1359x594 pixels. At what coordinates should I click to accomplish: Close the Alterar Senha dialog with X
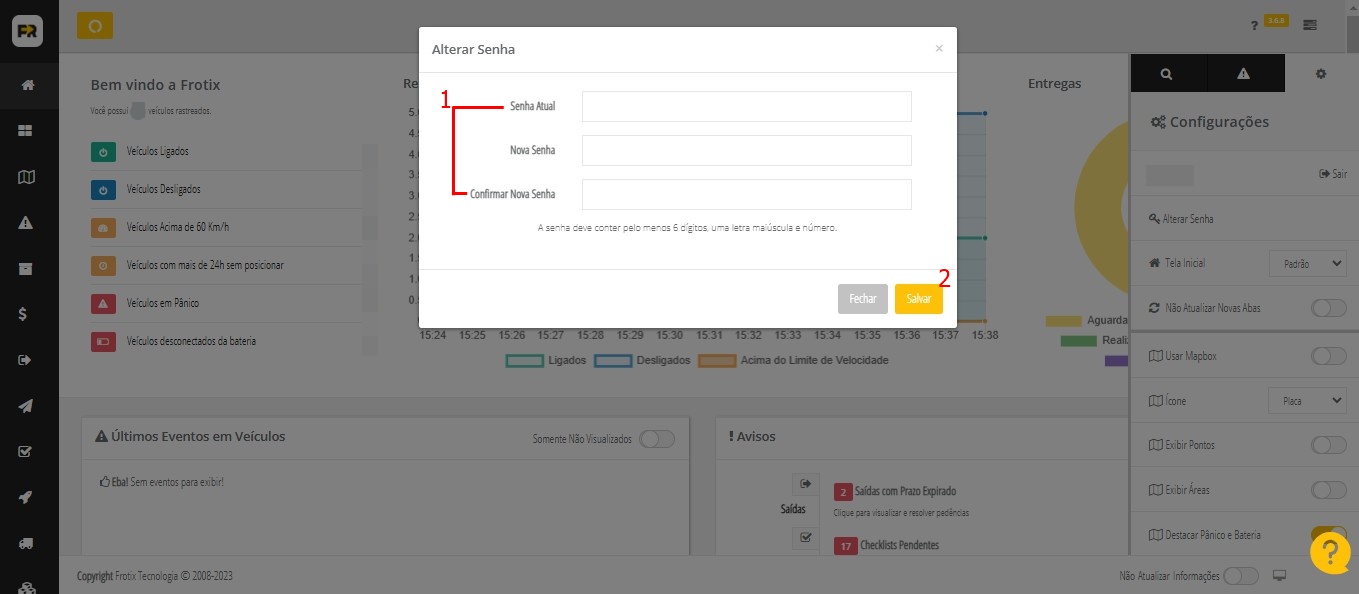point(938,48)
